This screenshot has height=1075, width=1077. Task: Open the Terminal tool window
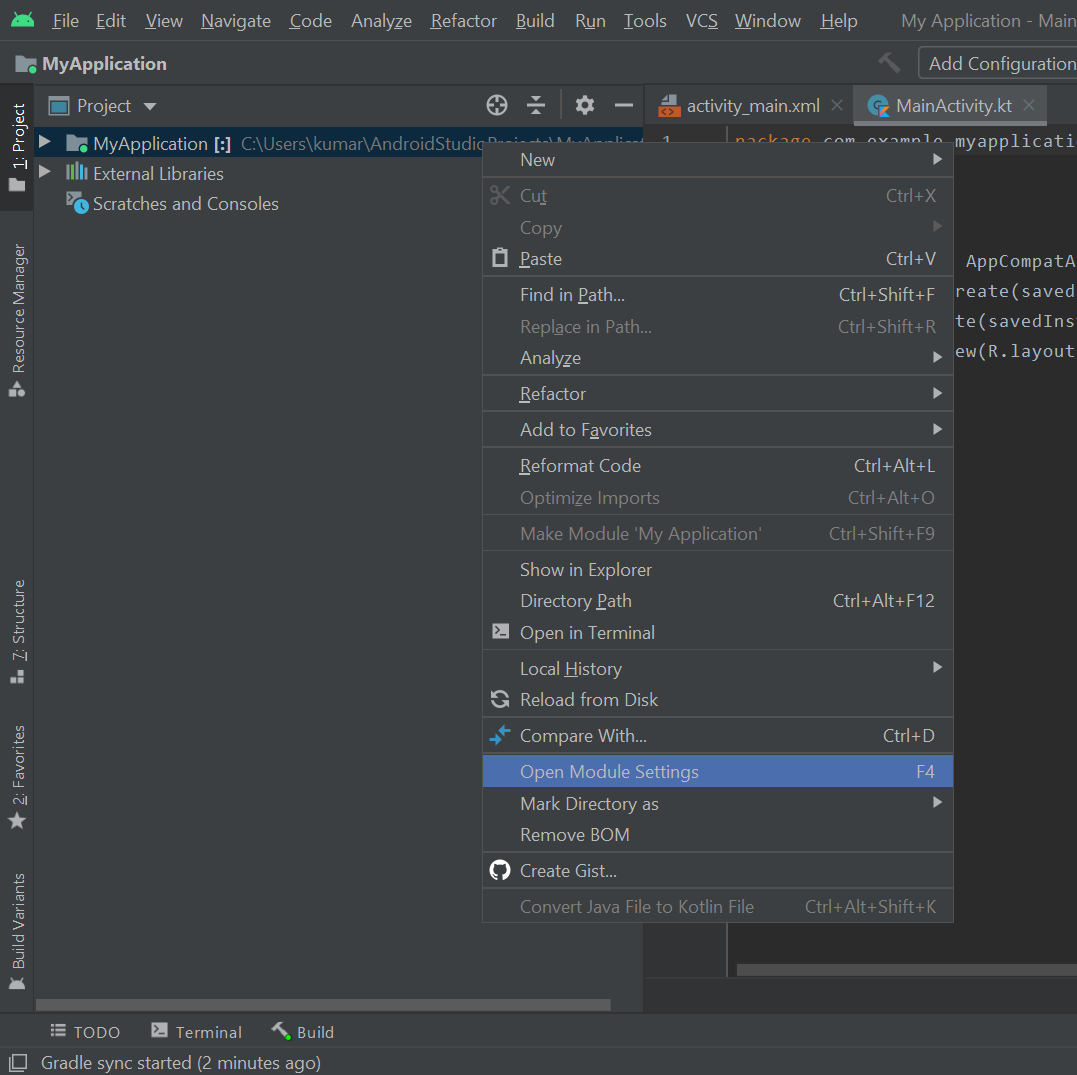tap(196, 1032)
